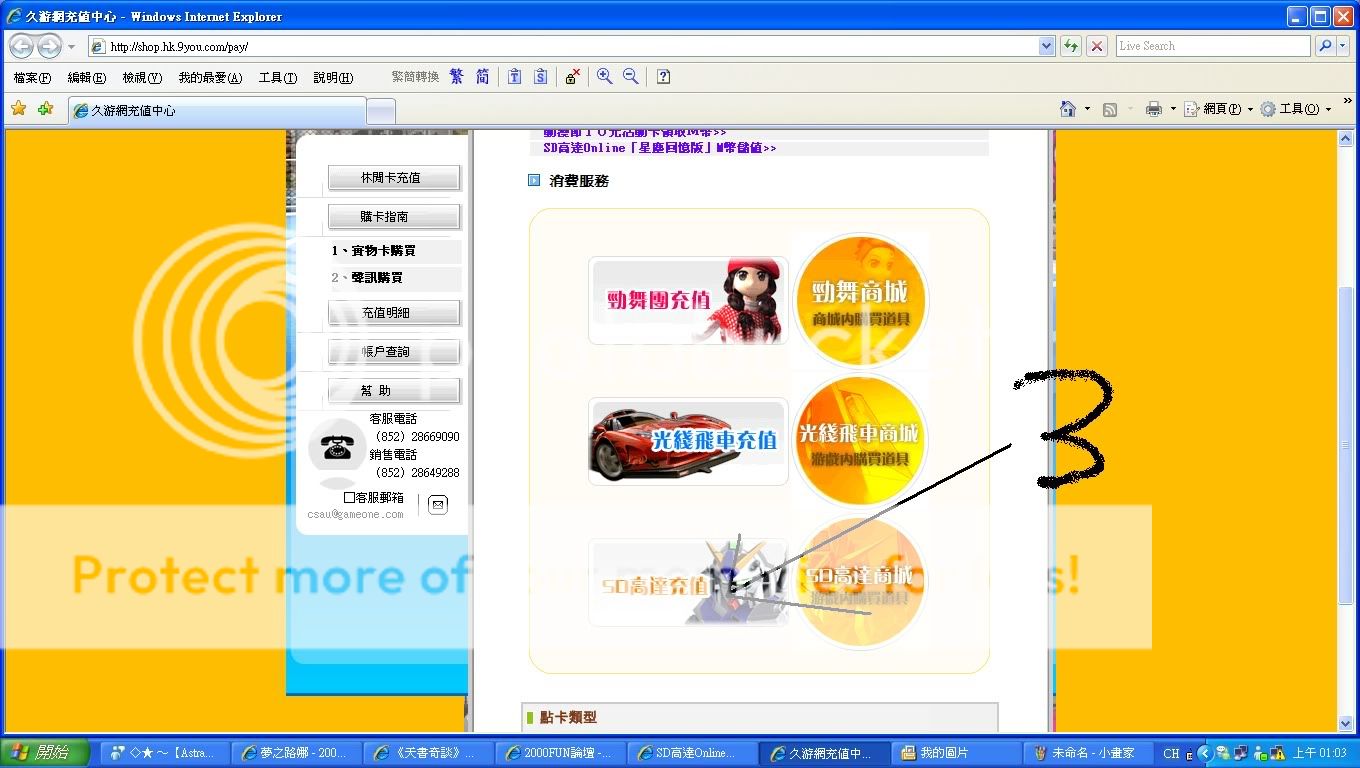Click the zoom-in magnifier toolbar icon
The image size is (1360, 768).
click(x=604, y=77)
